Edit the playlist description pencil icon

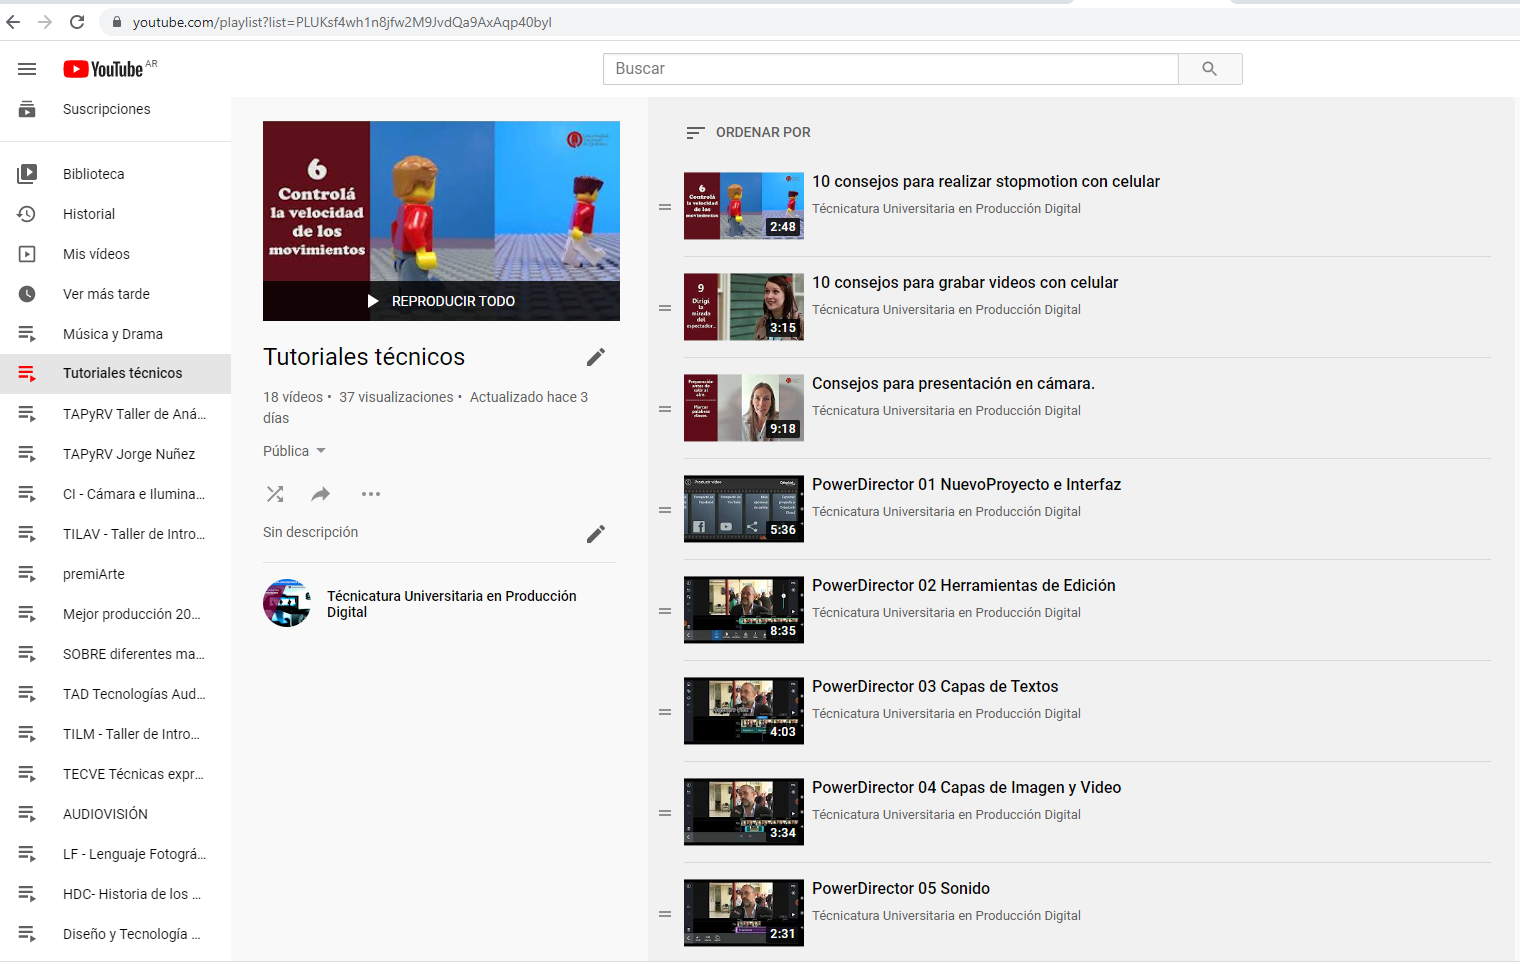coord(596,534)
